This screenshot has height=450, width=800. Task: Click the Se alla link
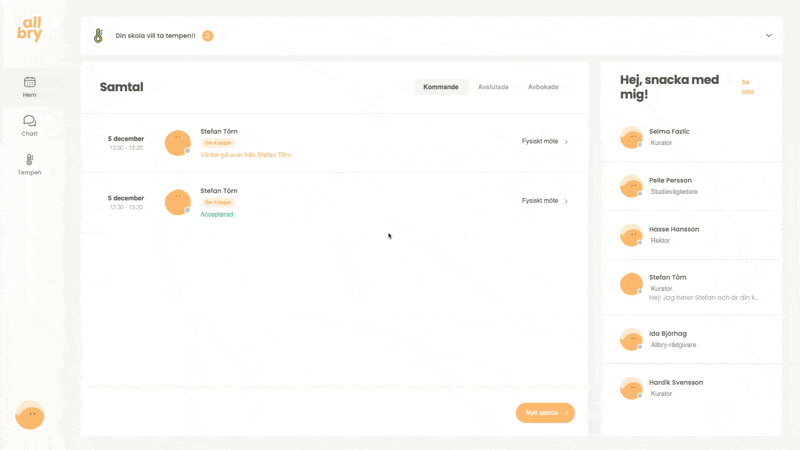tap(747, 86)
